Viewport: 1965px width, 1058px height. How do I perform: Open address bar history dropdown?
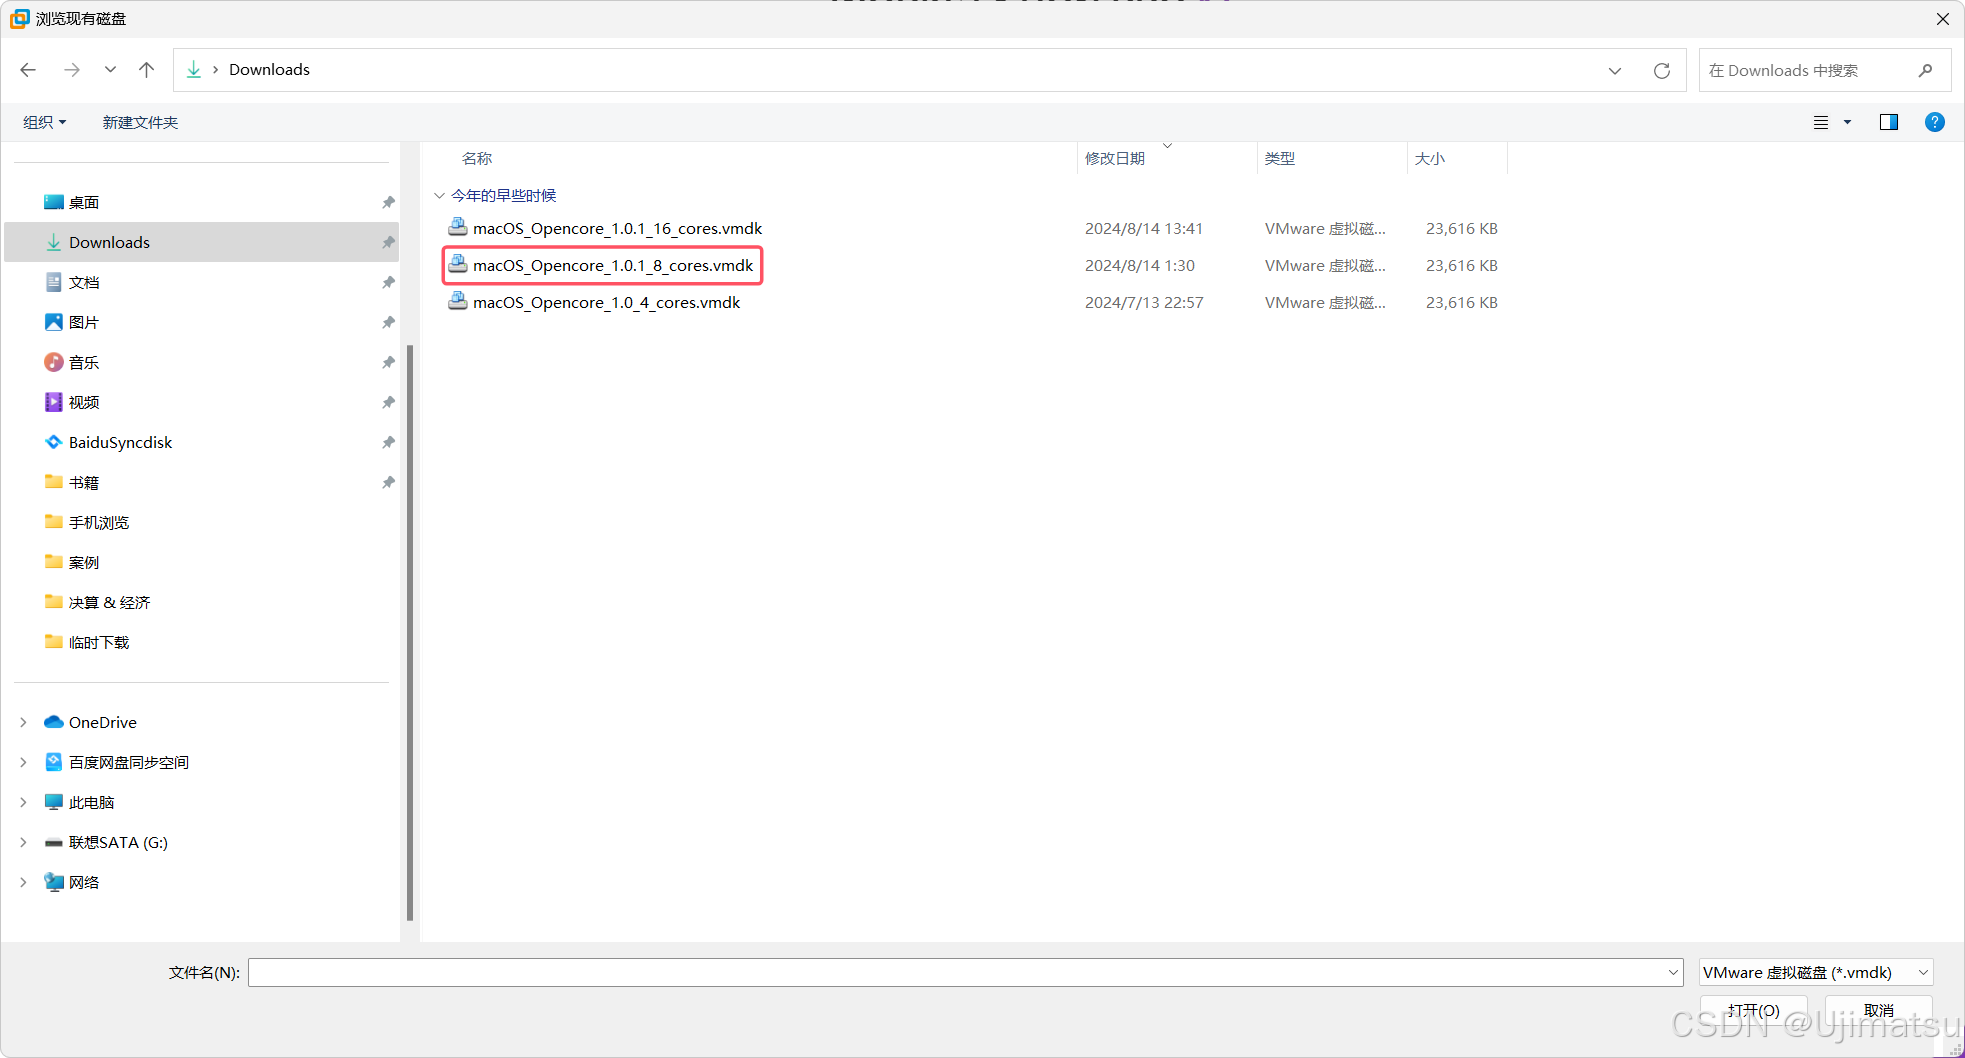pos(1615,70)
